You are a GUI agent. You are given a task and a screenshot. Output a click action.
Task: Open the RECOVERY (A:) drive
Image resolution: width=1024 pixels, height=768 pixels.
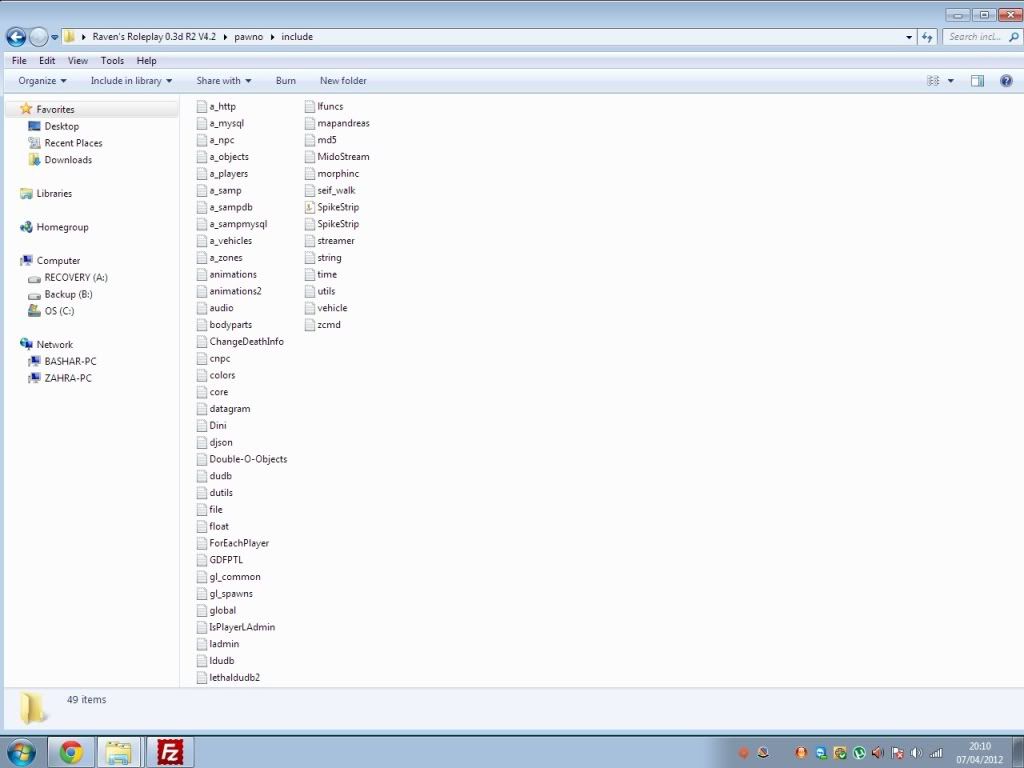pyautogui.click(x=76, y=278)
